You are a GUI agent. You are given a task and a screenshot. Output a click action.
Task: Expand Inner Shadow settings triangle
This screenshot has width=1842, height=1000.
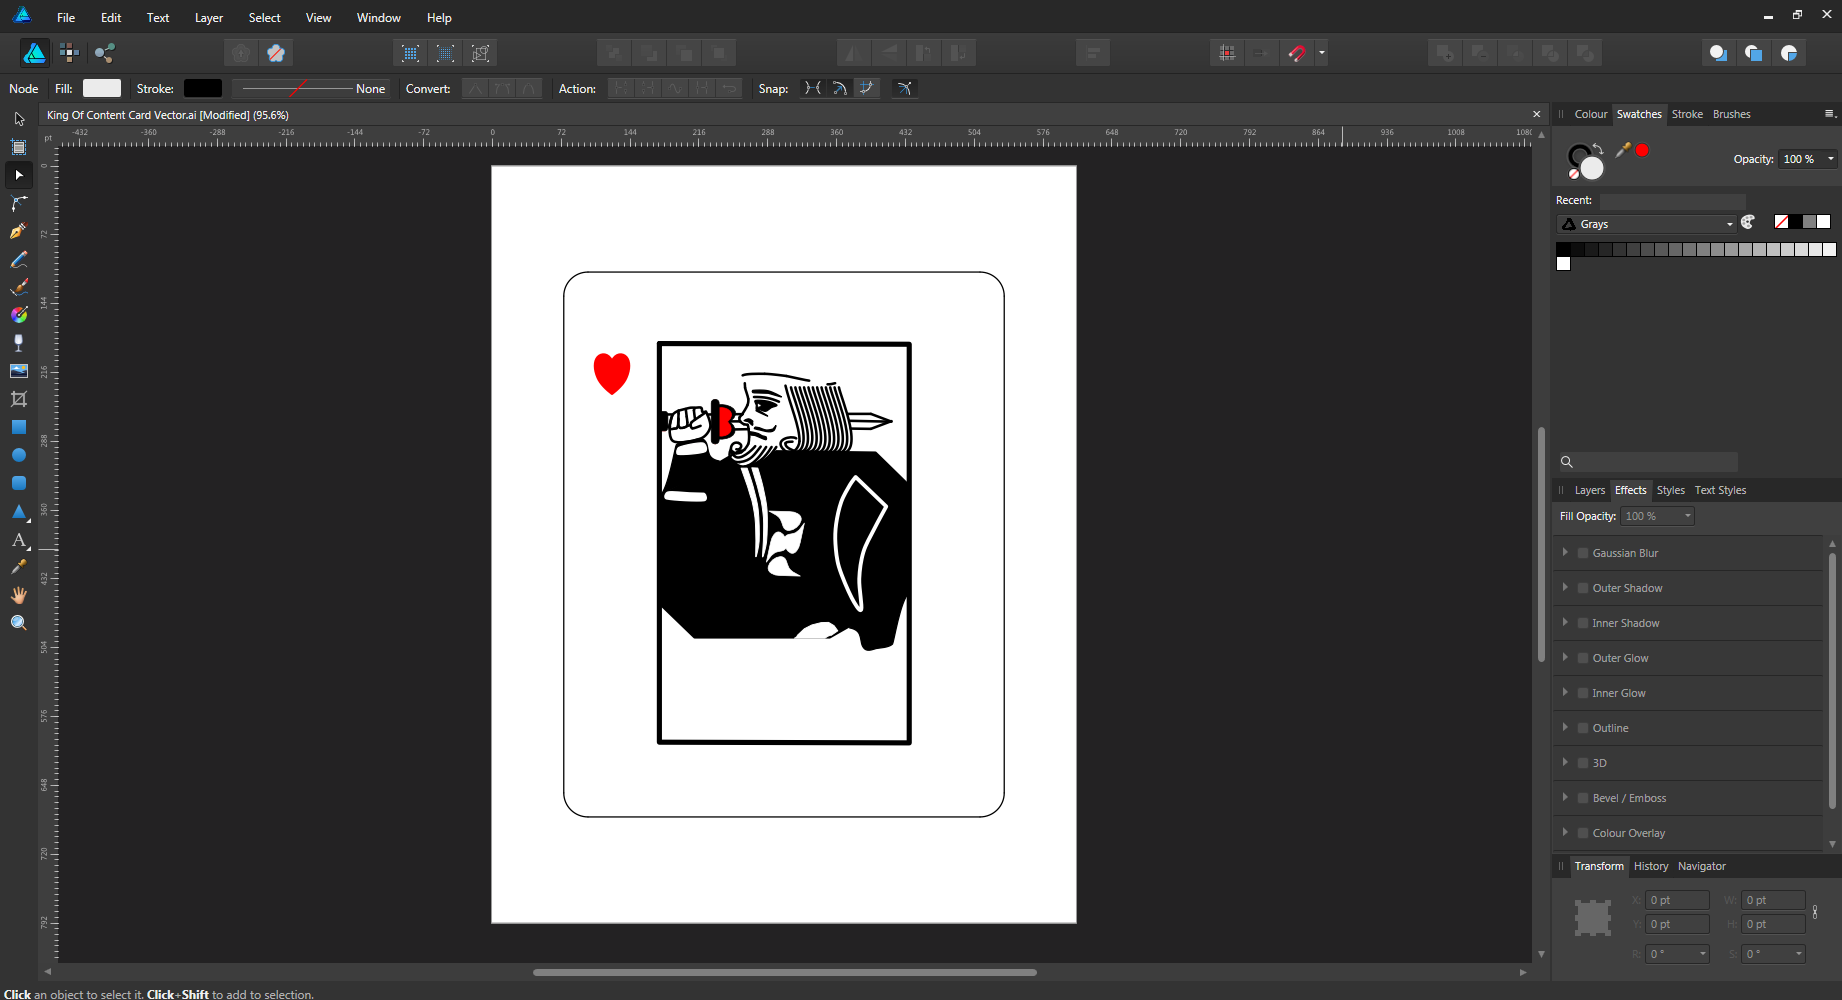[1565, 622]
